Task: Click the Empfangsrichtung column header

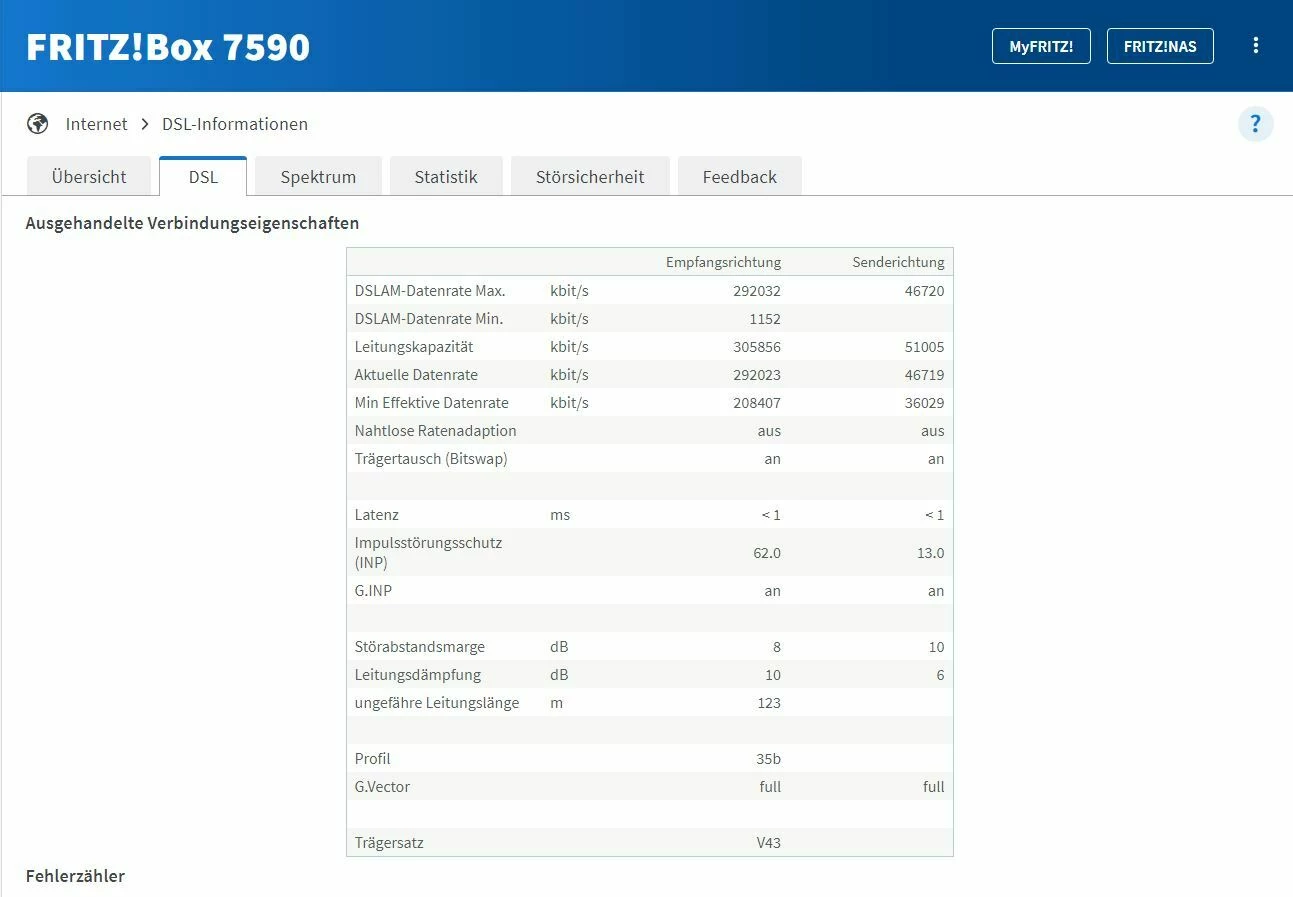Action: point(723,262)
